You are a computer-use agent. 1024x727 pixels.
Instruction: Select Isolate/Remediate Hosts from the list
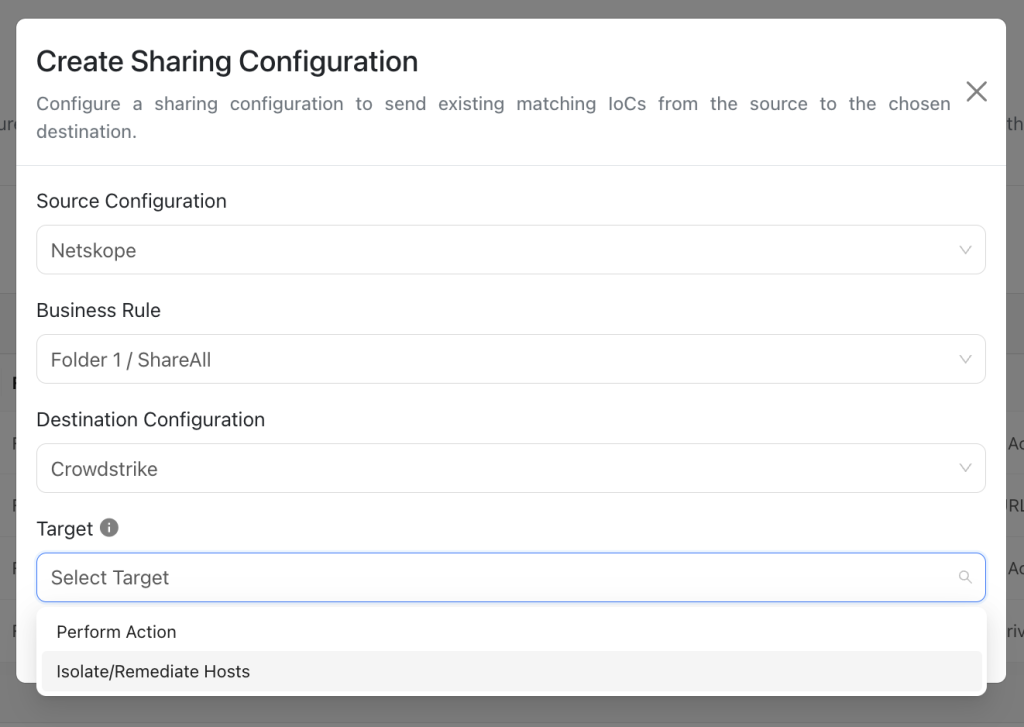coord(511,671)
